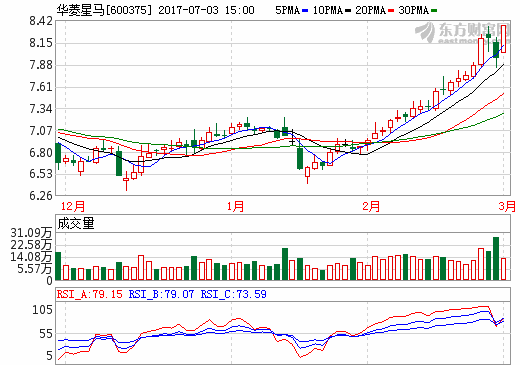The image size is (520, 365).
Task: Click the 6.80 price axis label
Action: 41,153
